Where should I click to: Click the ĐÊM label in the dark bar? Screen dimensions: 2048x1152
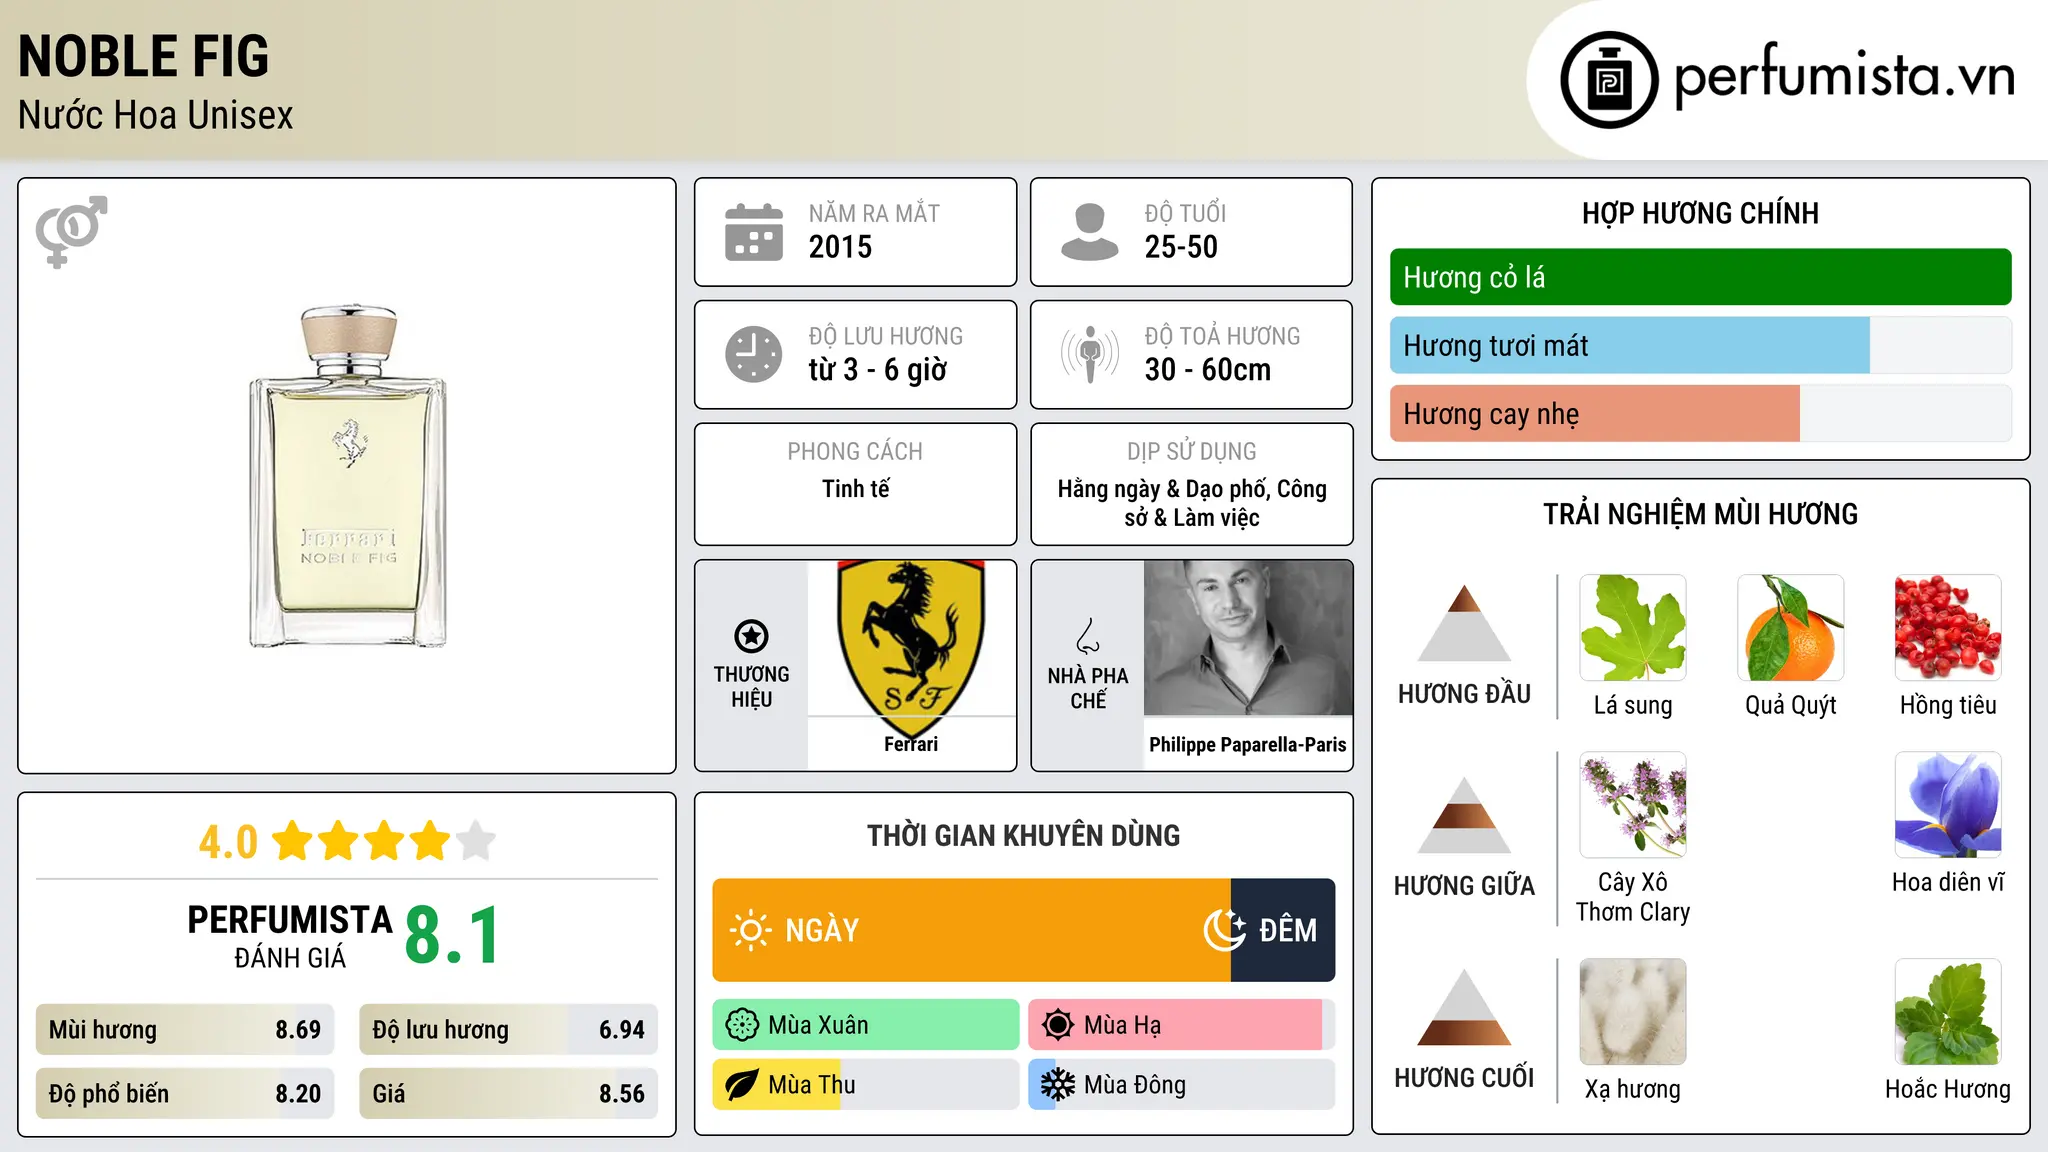coord(1288,931)
